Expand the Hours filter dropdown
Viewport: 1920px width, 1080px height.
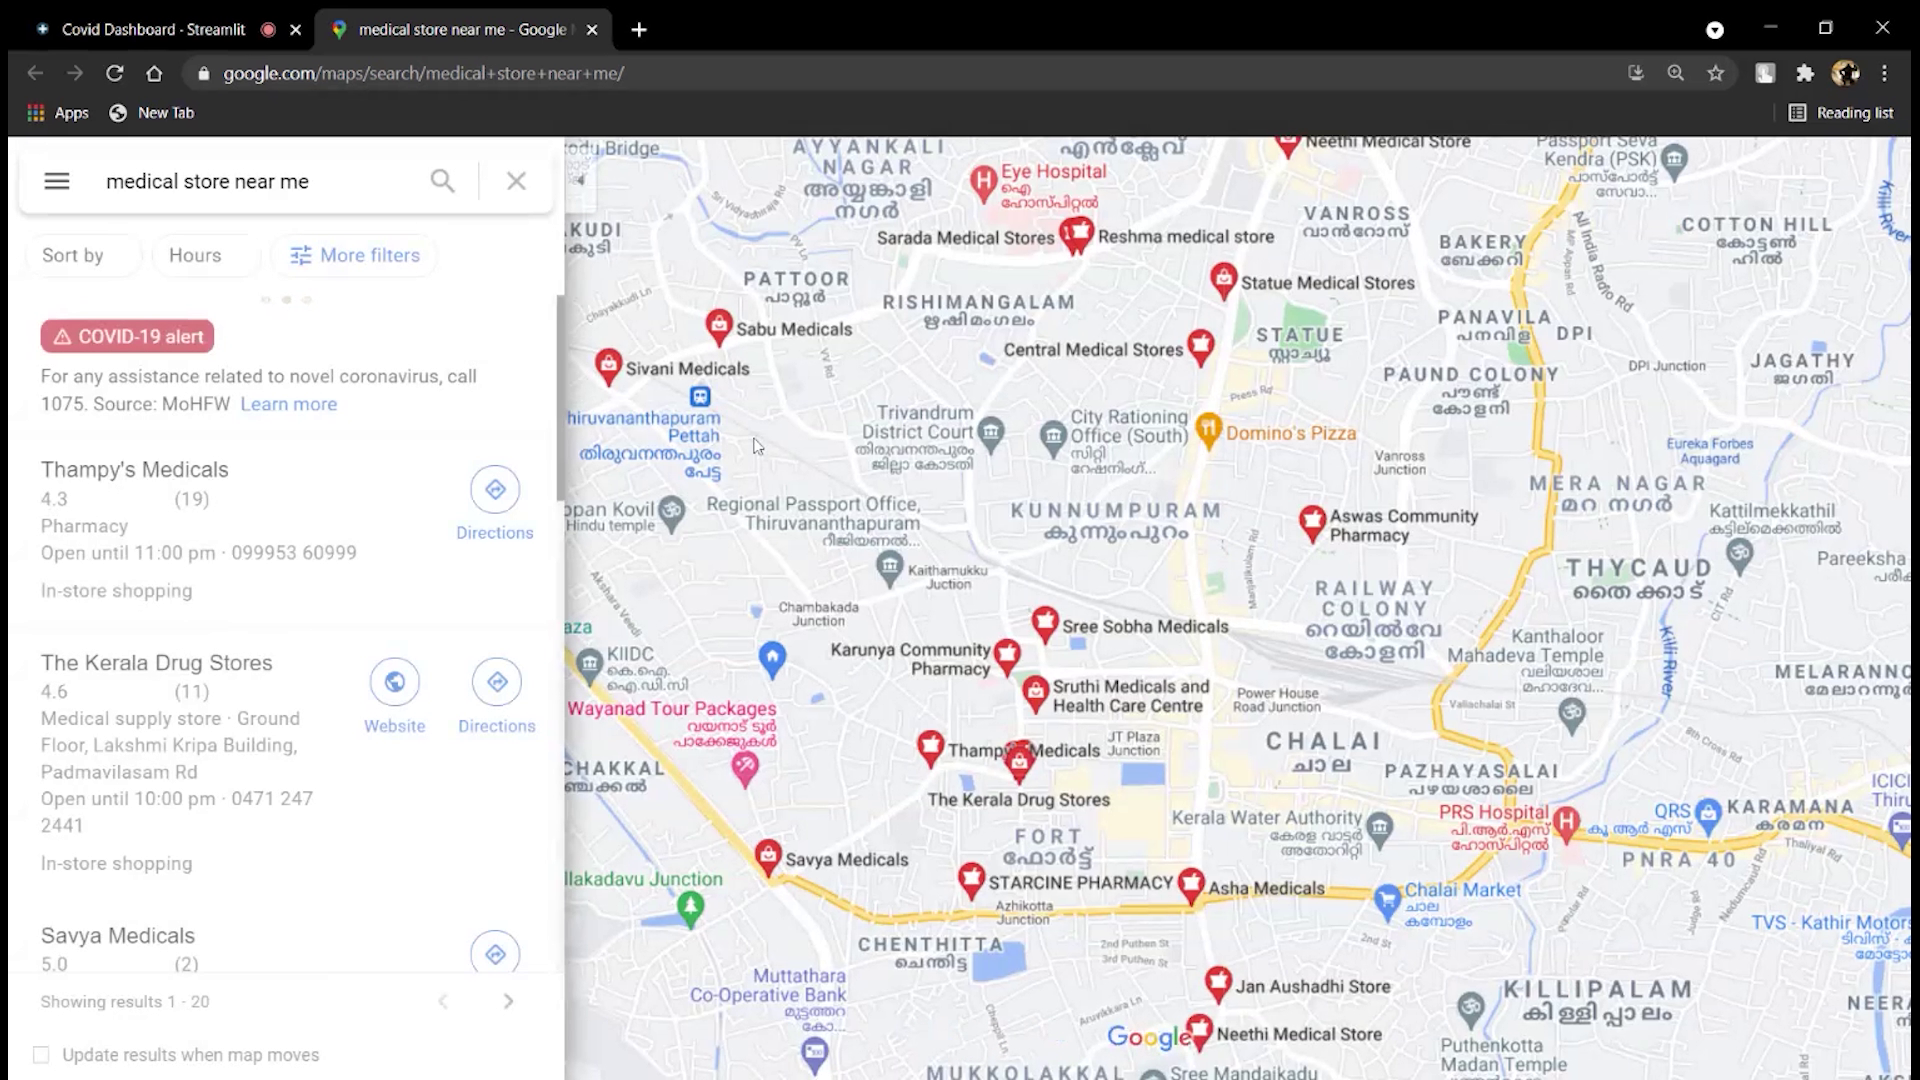point(195,255)
